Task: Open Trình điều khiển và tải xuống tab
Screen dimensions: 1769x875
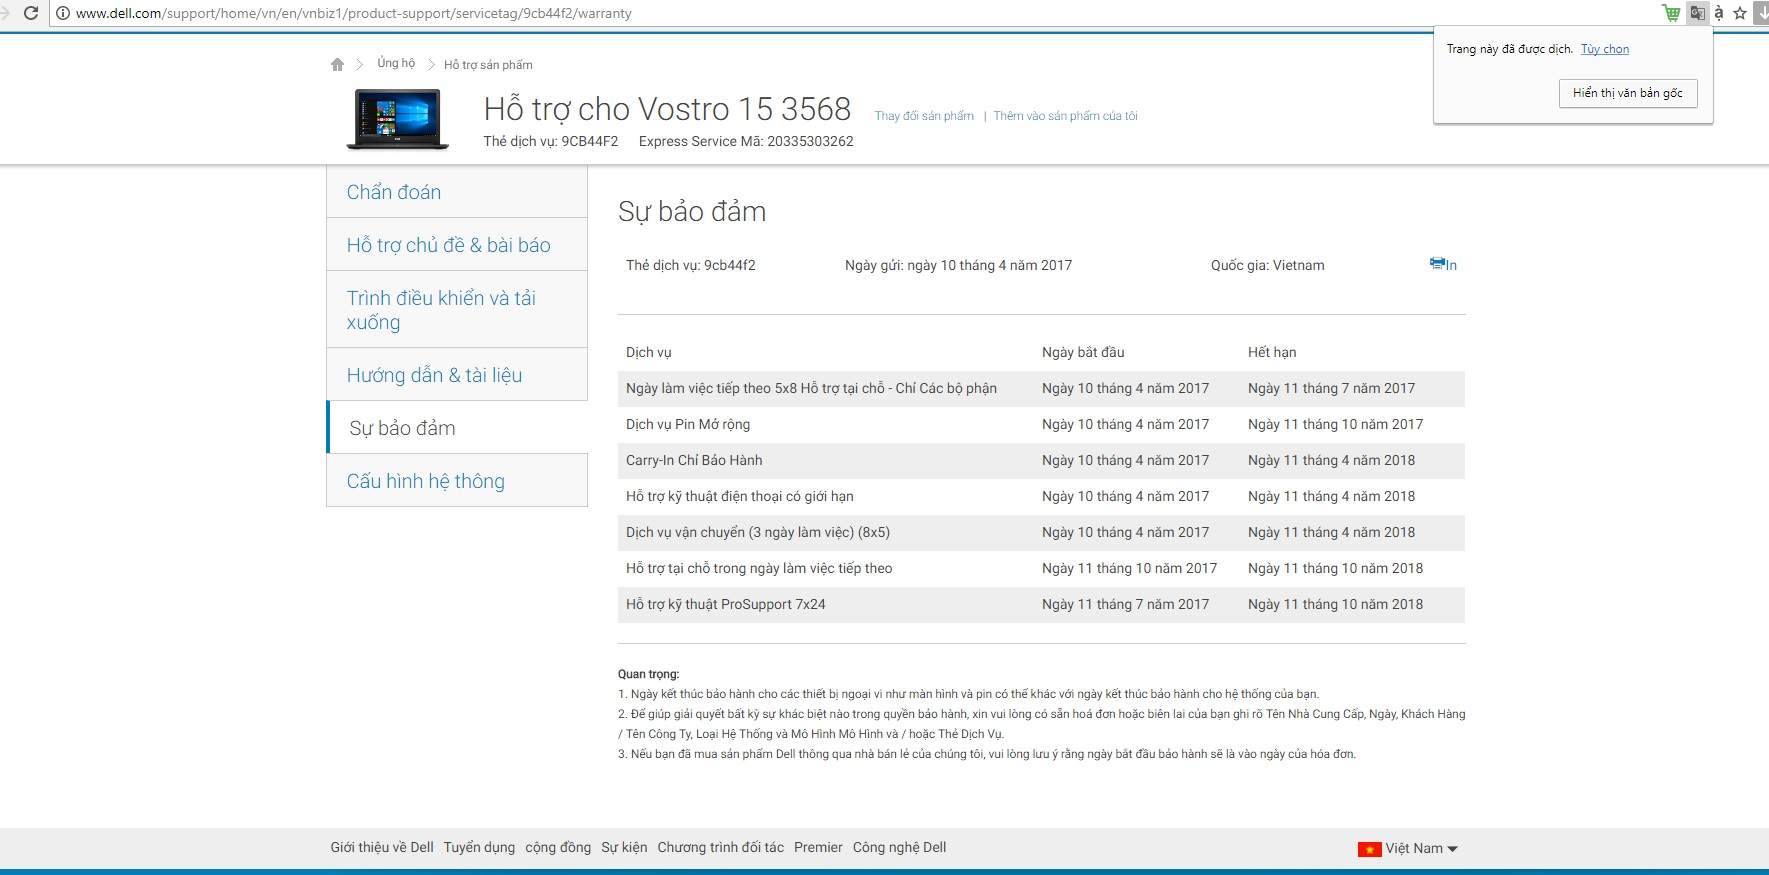Action: pos(457,310)
